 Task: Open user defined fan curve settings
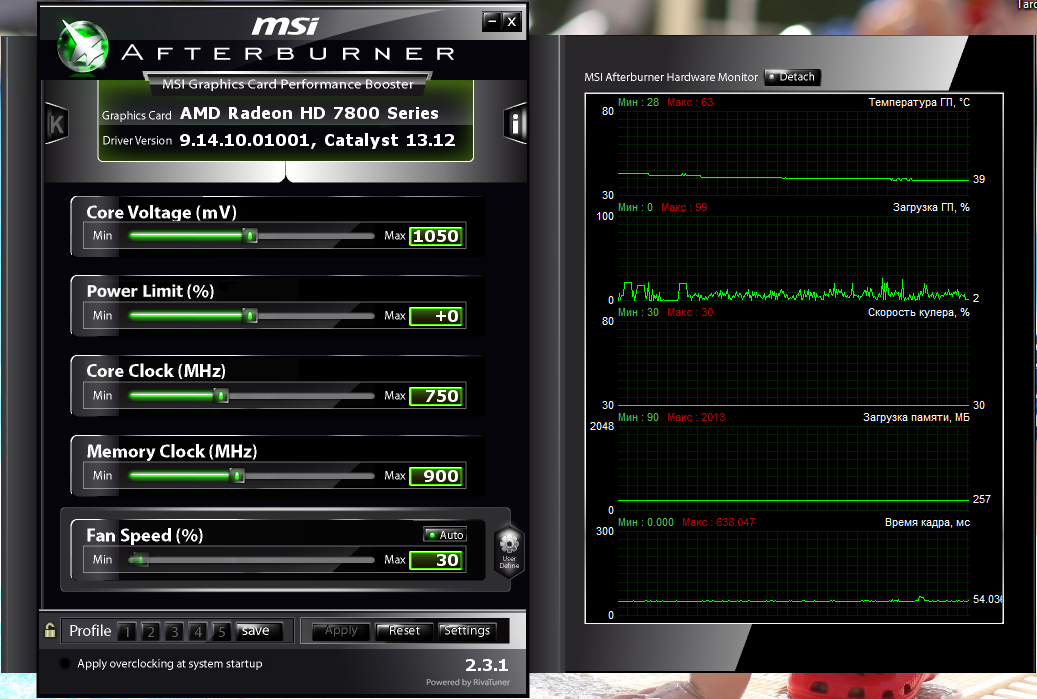[x=509, y=552]
